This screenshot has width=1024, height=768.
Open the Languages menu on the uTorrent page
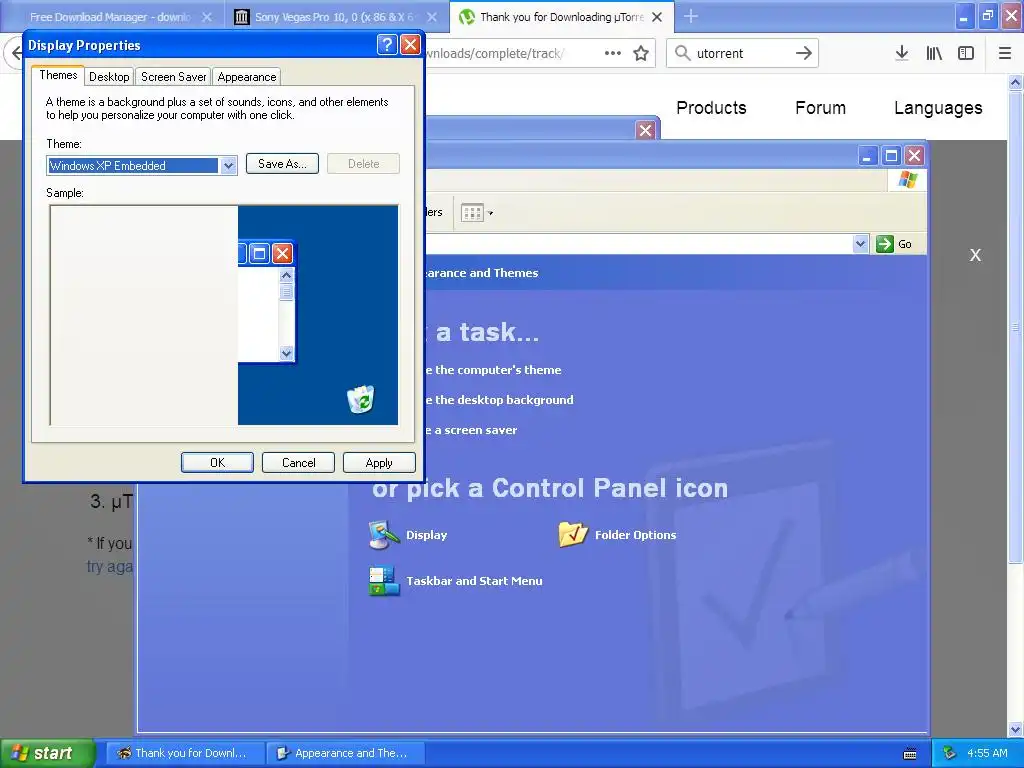pos(938,108)
